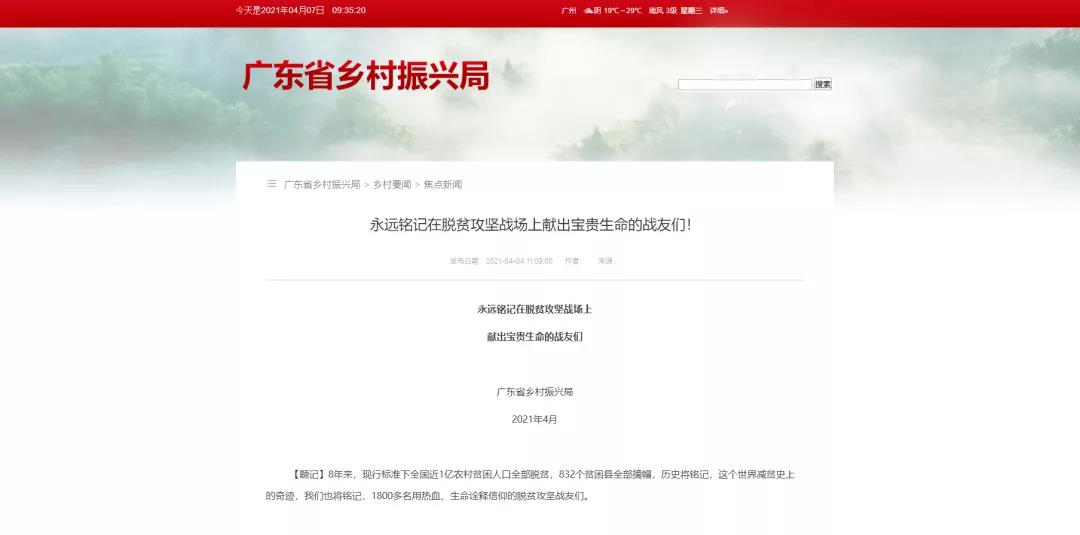The image size is (1080, 535).
Task: Click the 广东省乡村振兴局 site logo
Action: tap(365, 76)
